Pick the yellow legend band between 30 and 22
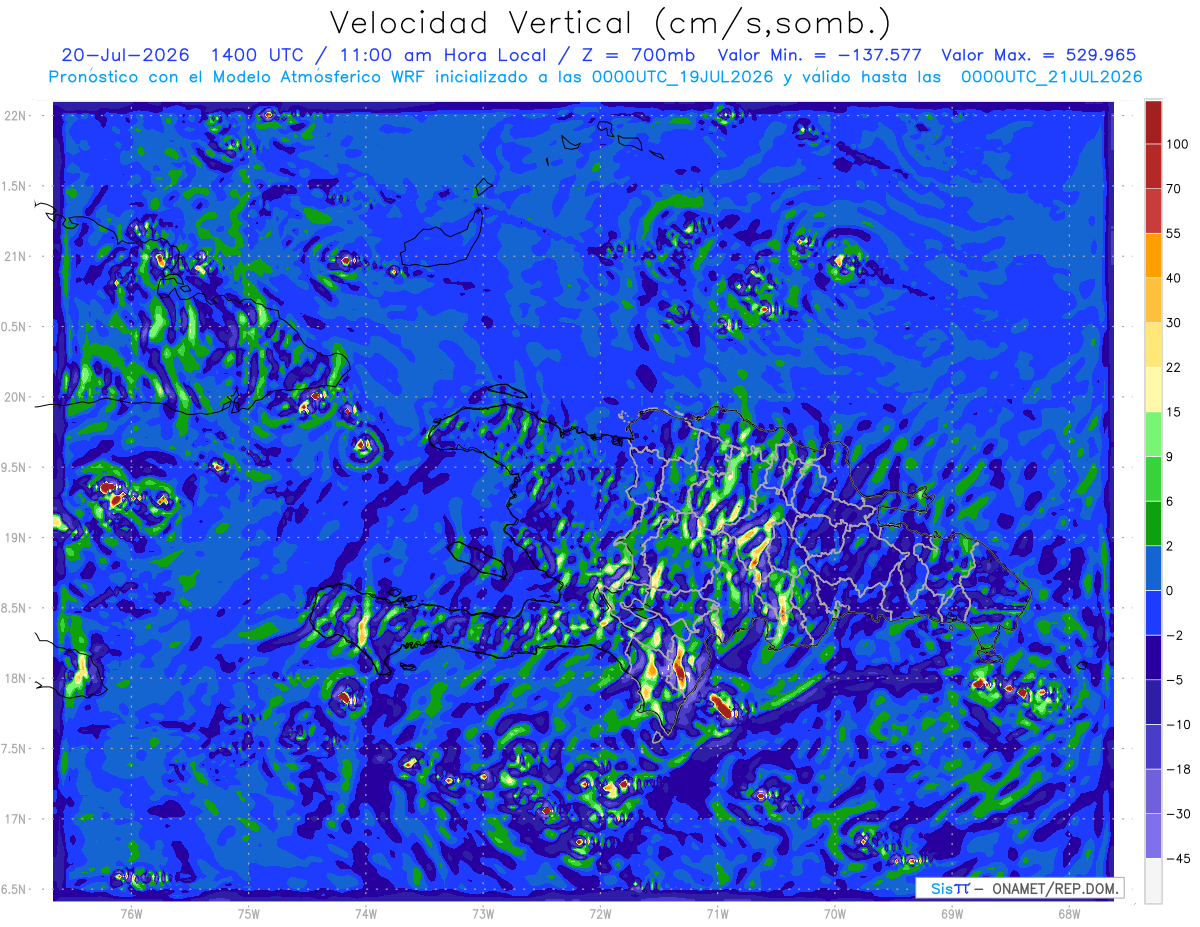This screenshot has height=927, width=1200. (1153, 344)
